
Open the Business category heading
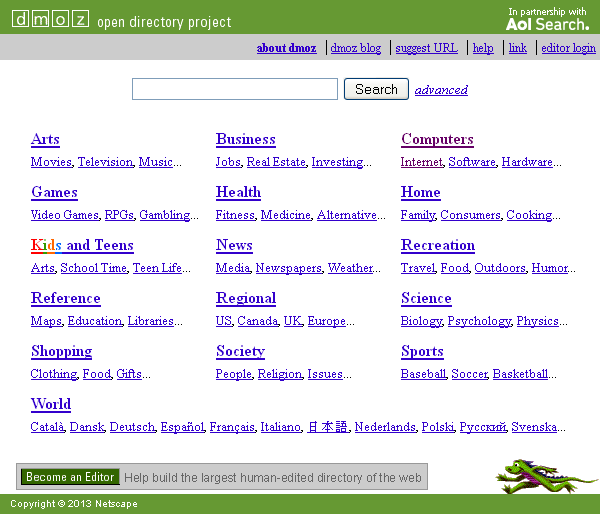[x=246, y=139]
